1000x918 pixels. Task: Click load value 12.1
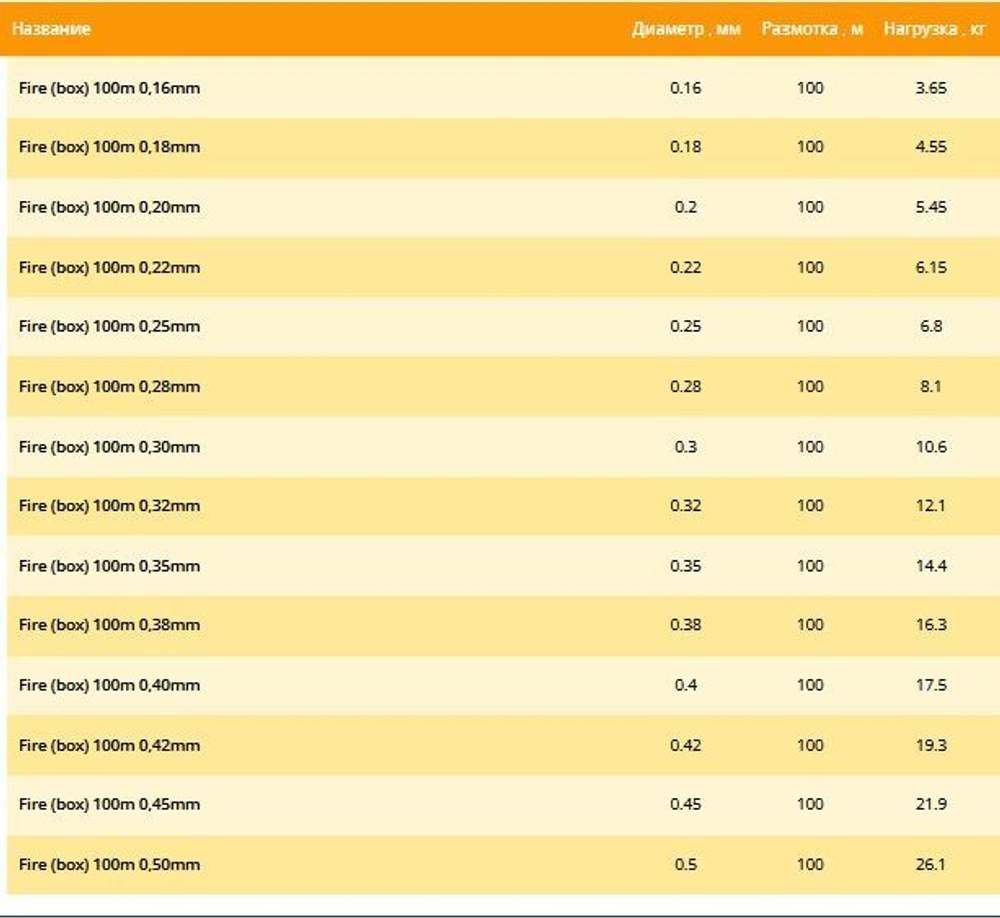931,506
